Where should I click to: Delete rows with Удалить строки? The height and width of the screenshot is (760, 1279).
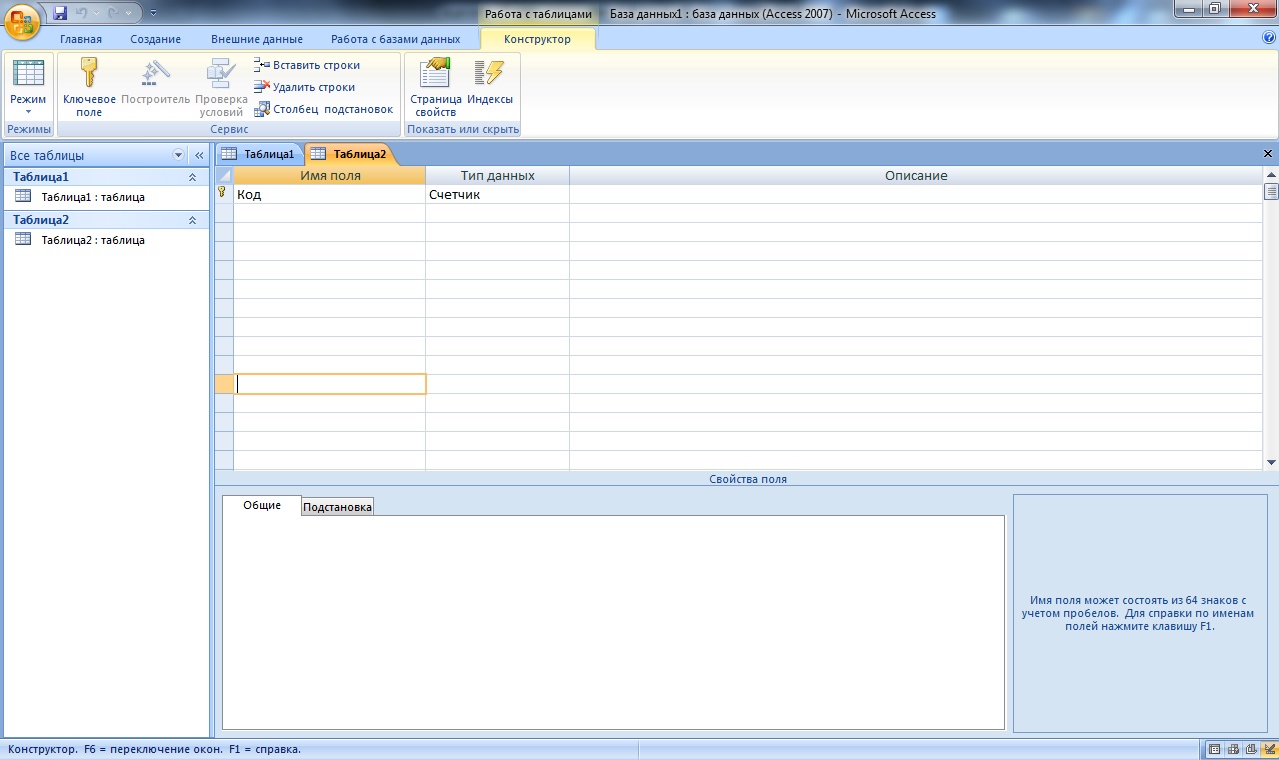(x=305, y=87)
